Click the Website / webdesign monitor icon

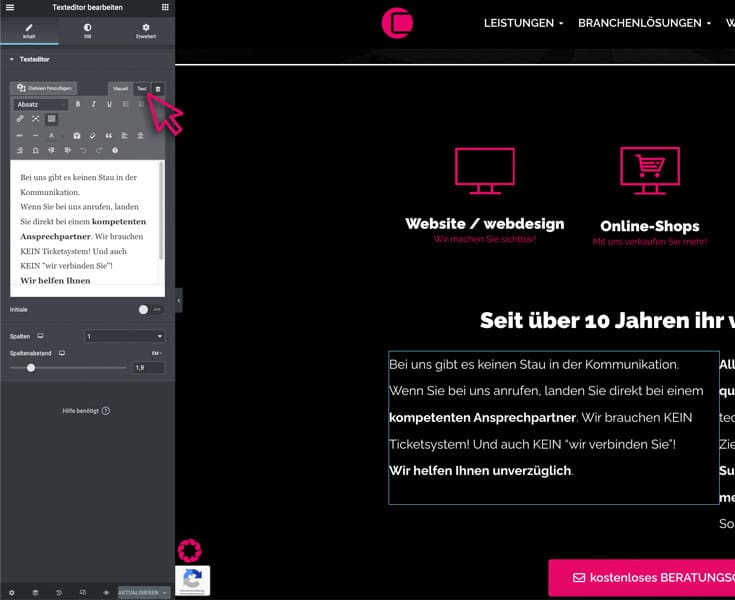tap(485, 171)
